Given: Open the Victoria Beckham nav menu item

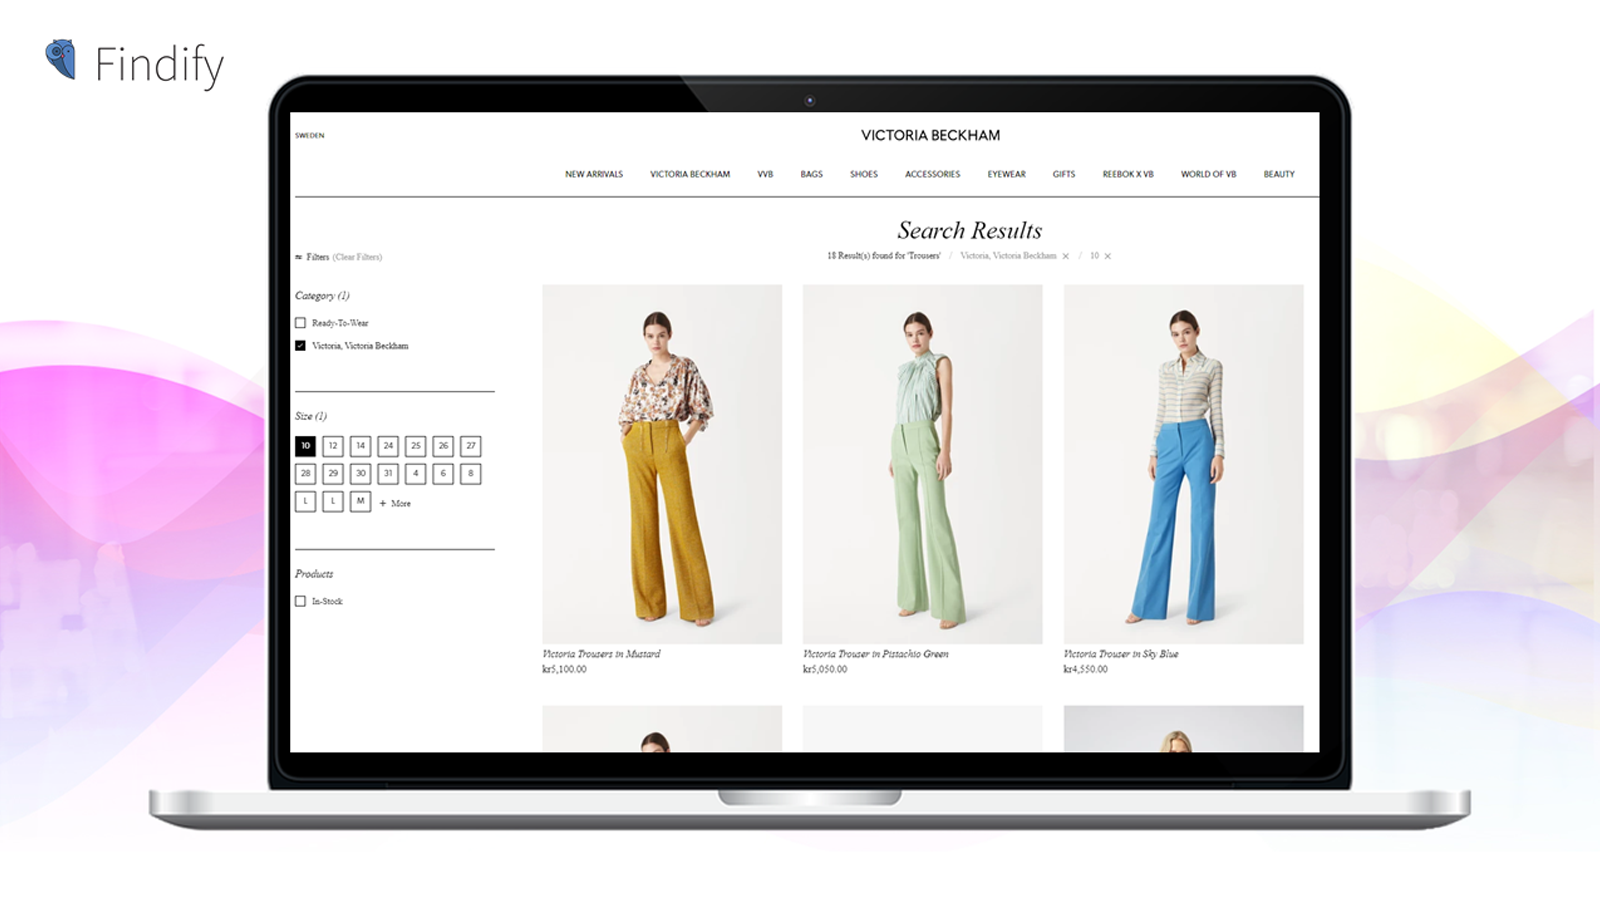Looking at the screenshot, I should click(x=690, y=174).
